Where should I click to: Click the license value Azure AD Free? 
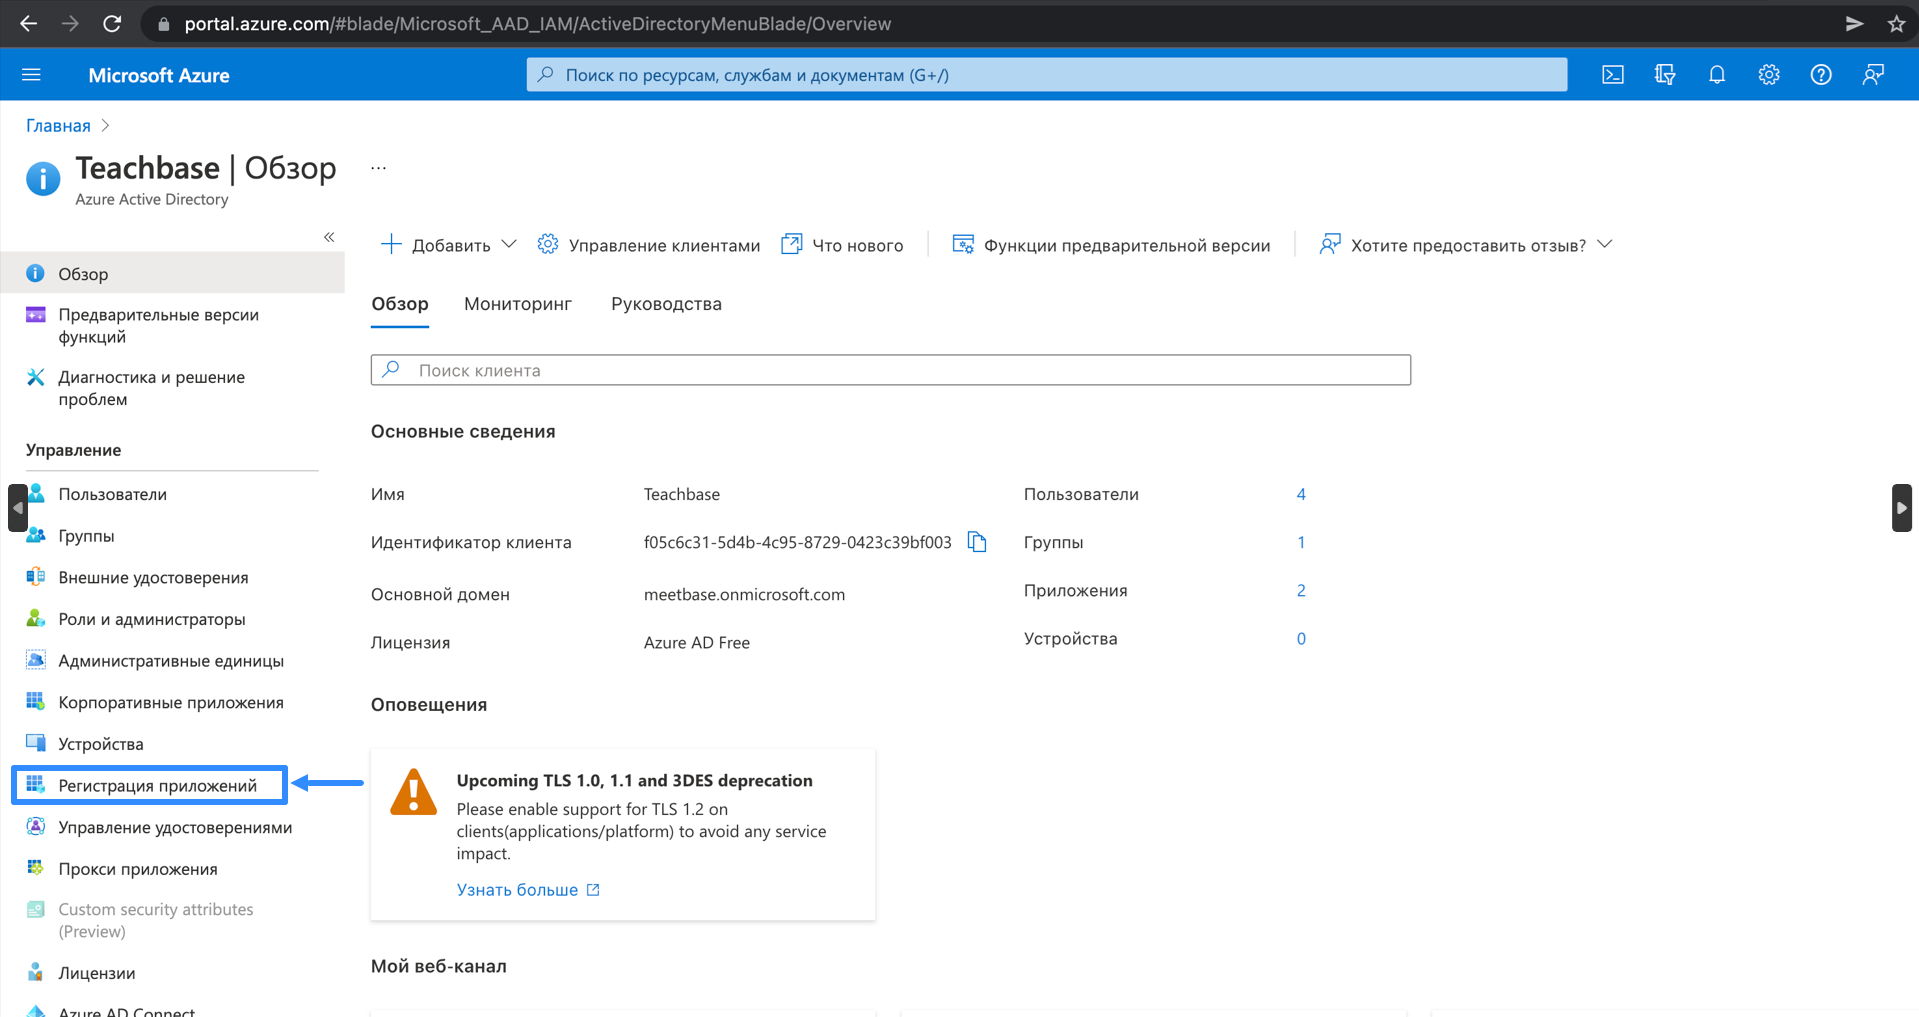pos(697,642)
